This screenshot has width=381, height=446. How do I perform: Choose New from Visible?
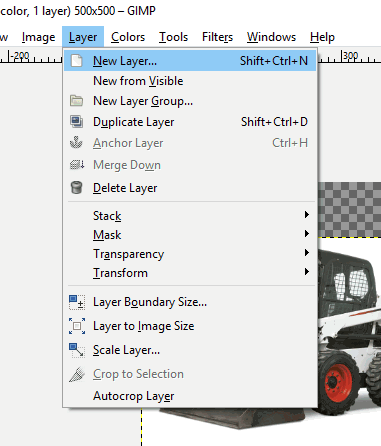(x=190, y=81)
